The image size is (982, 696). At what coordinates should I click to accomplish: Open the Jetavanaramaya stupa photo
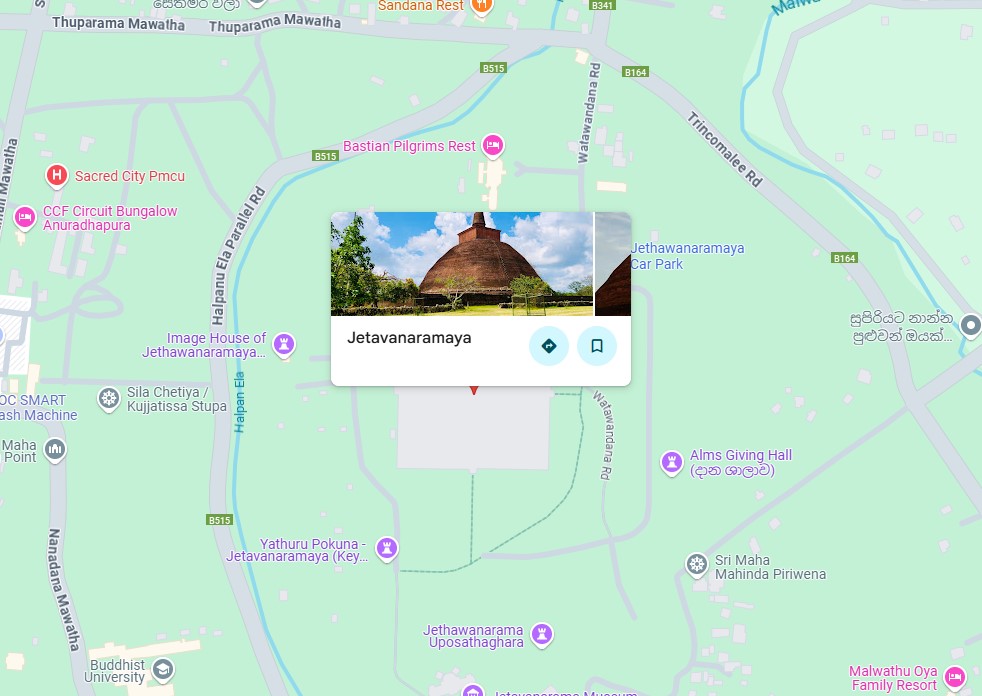(462, 264)
